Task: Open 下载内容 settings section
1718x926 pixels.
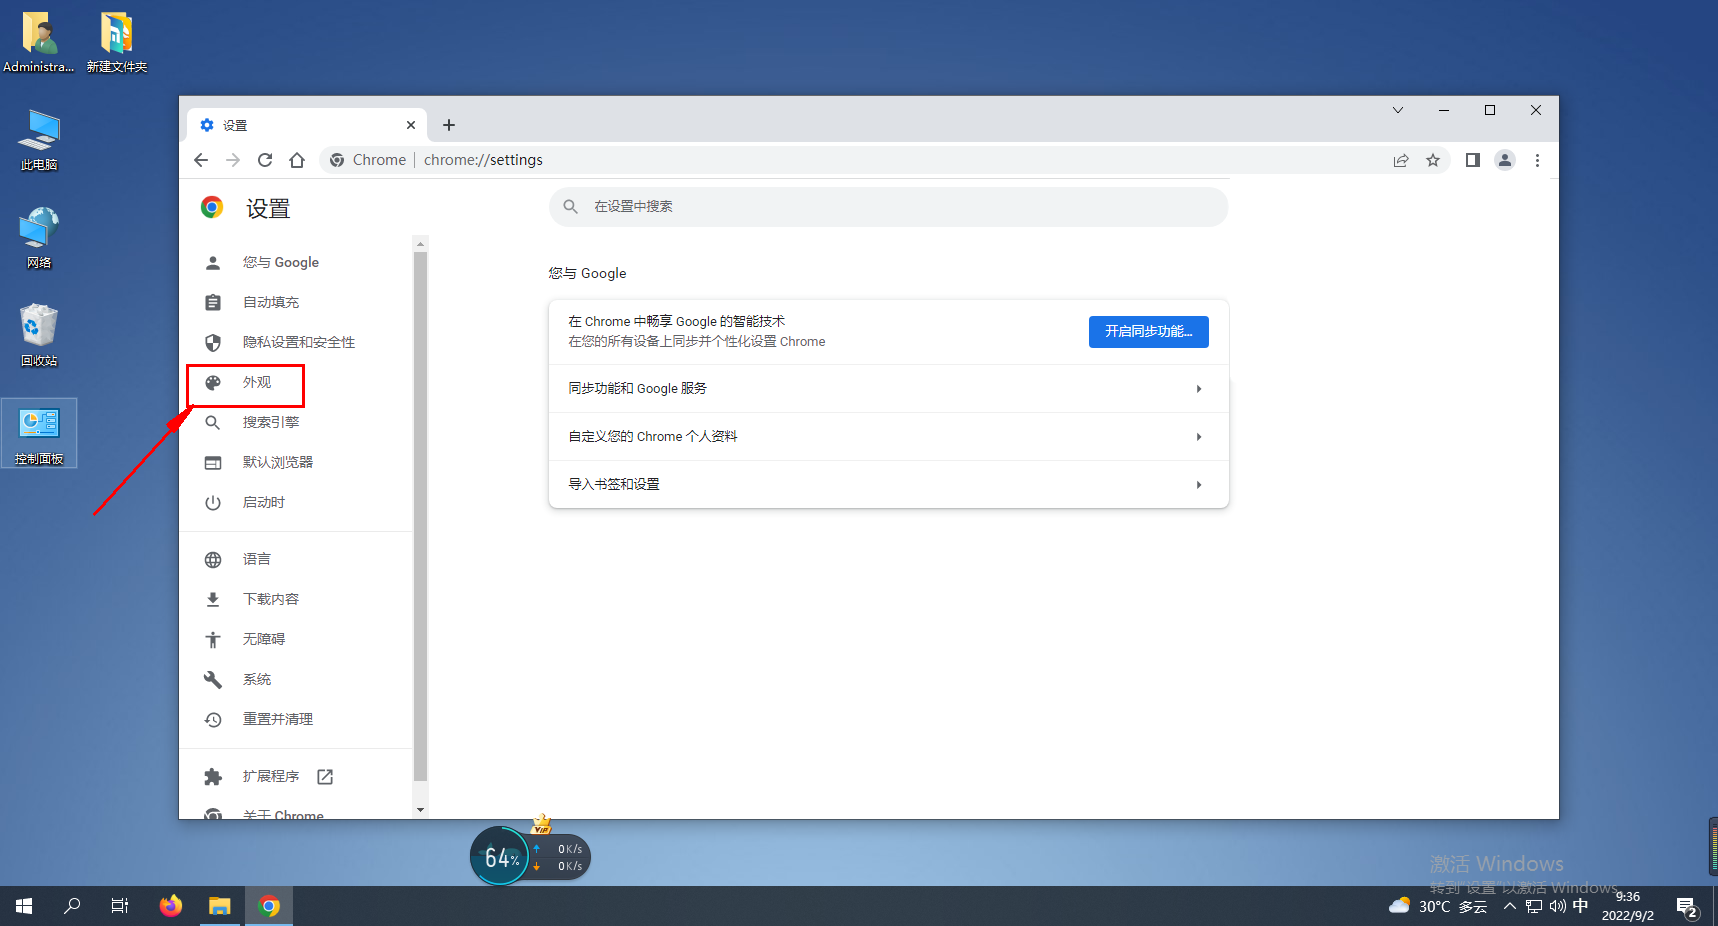Action: [x=270, y=599]
